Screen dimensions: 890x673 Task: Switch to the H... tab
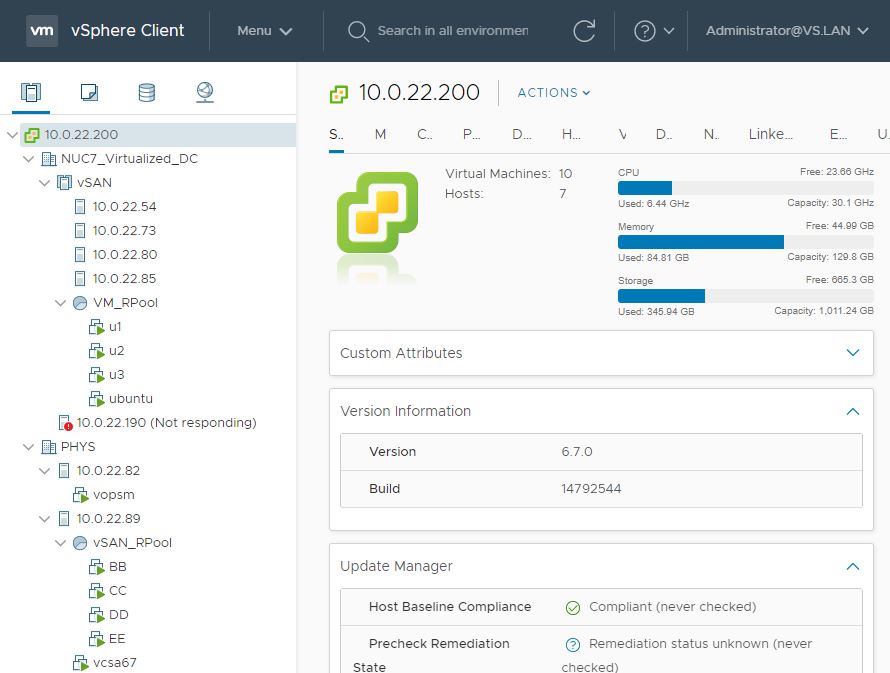[x=571, y=134]
